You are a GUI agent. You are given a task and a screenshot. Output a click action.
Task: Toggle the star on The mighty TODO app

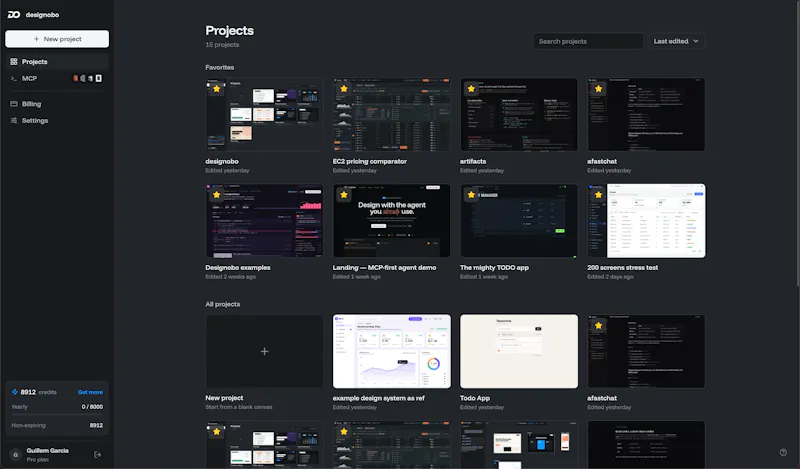(x=471, y=195)
